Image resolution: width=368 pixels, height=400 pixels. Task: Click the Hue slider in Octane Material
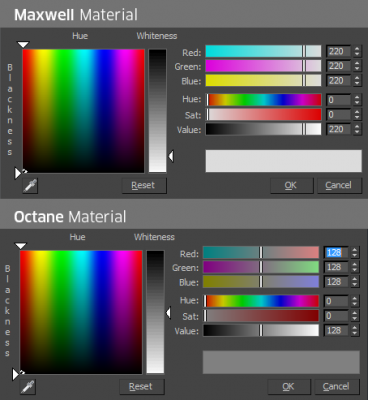(261, 301)
